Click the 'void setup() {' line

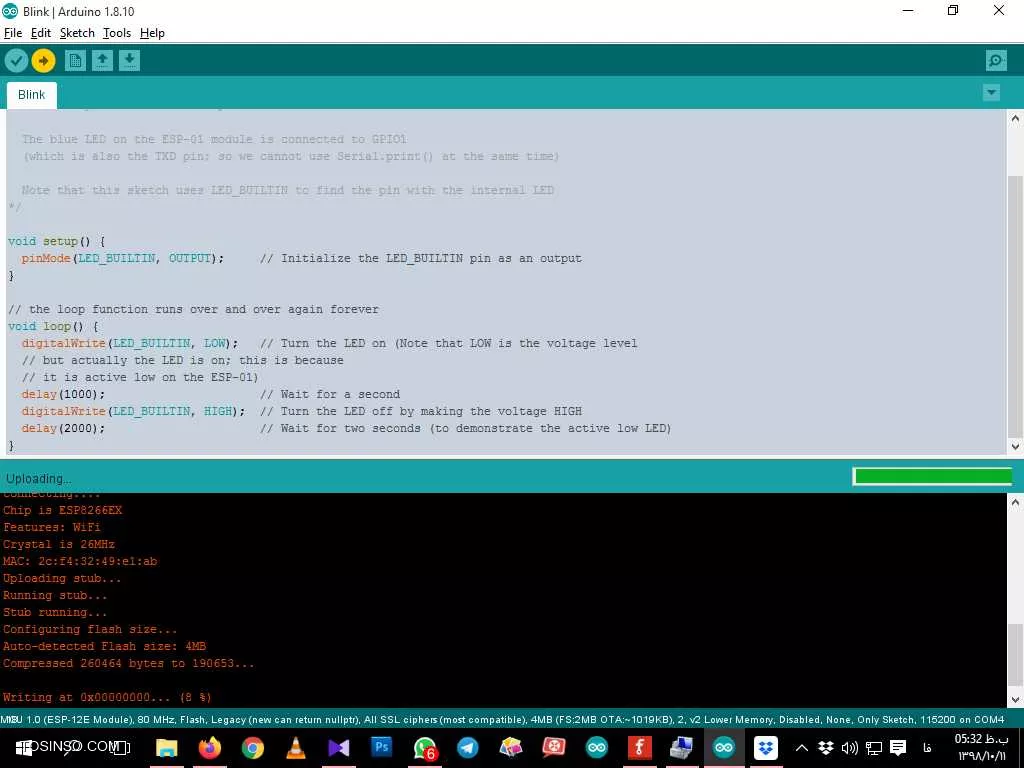57,242
